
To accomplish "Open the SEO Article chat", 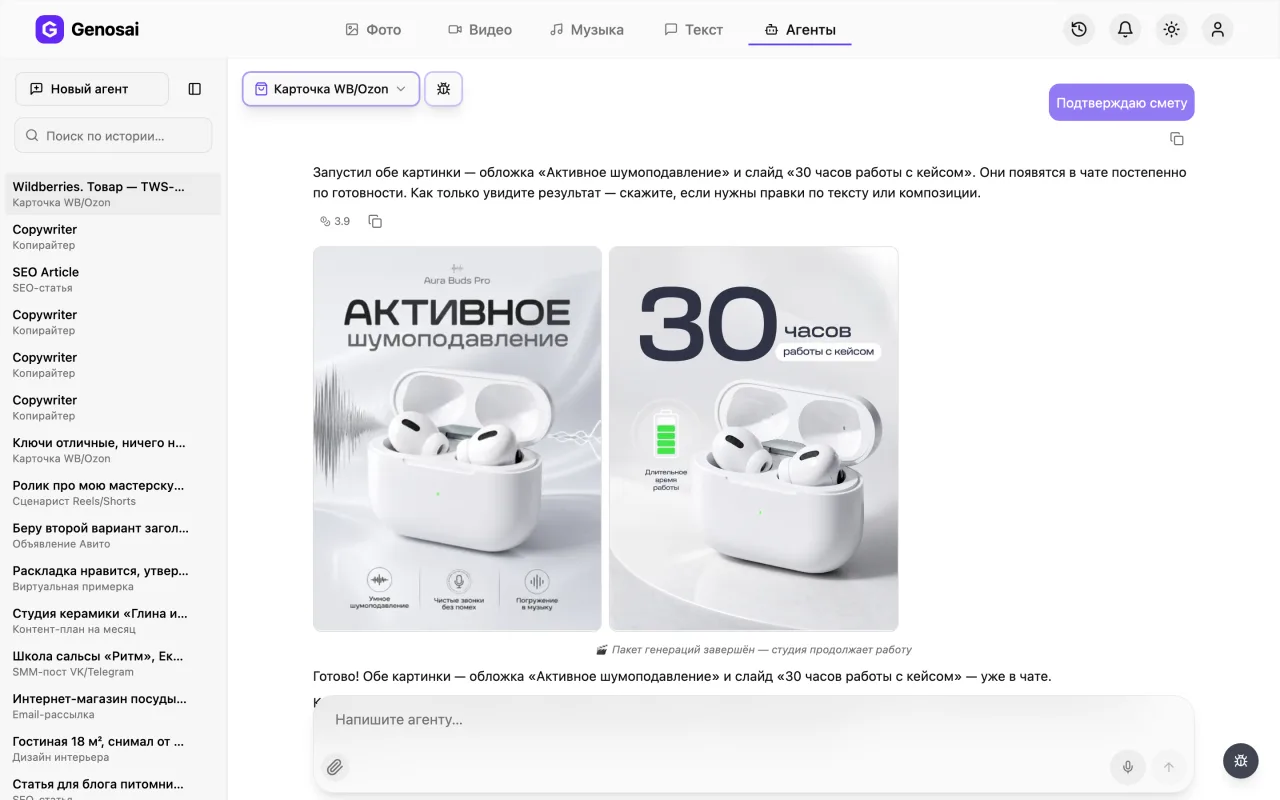I will click(113, 279).
